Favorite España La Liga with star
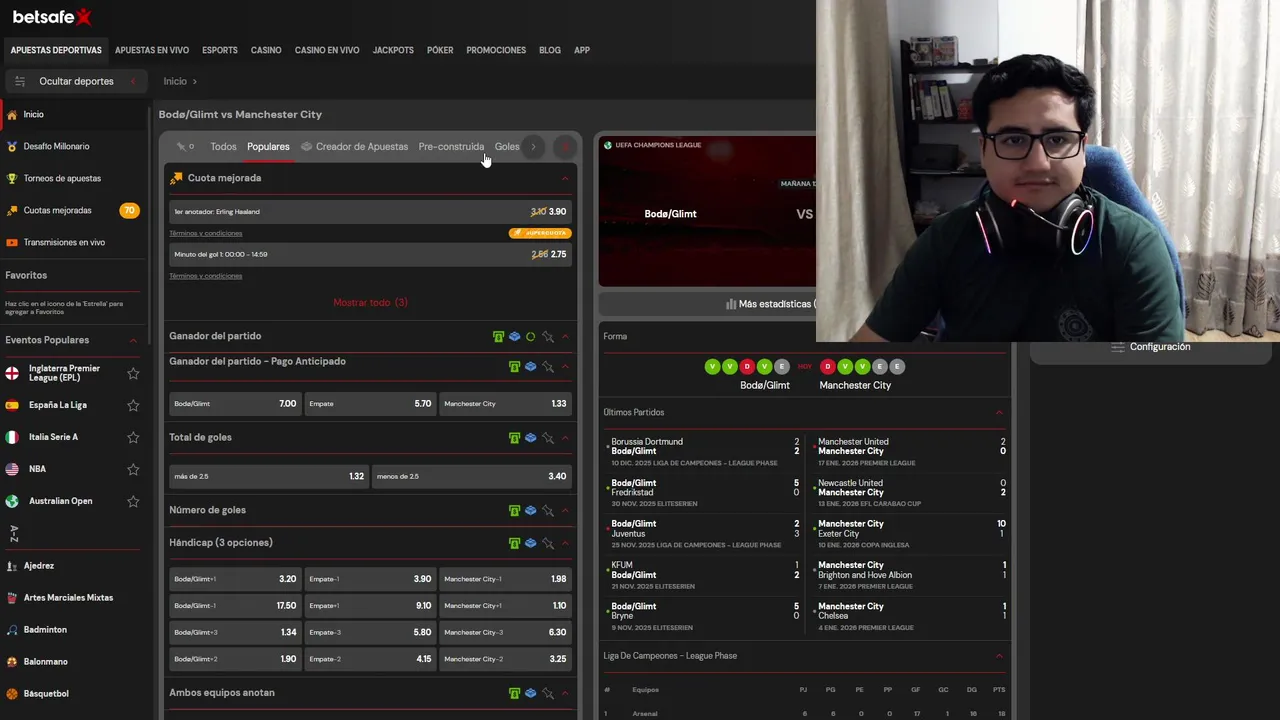The height and width of the screenshot is (720, 1280). point(133,405)
